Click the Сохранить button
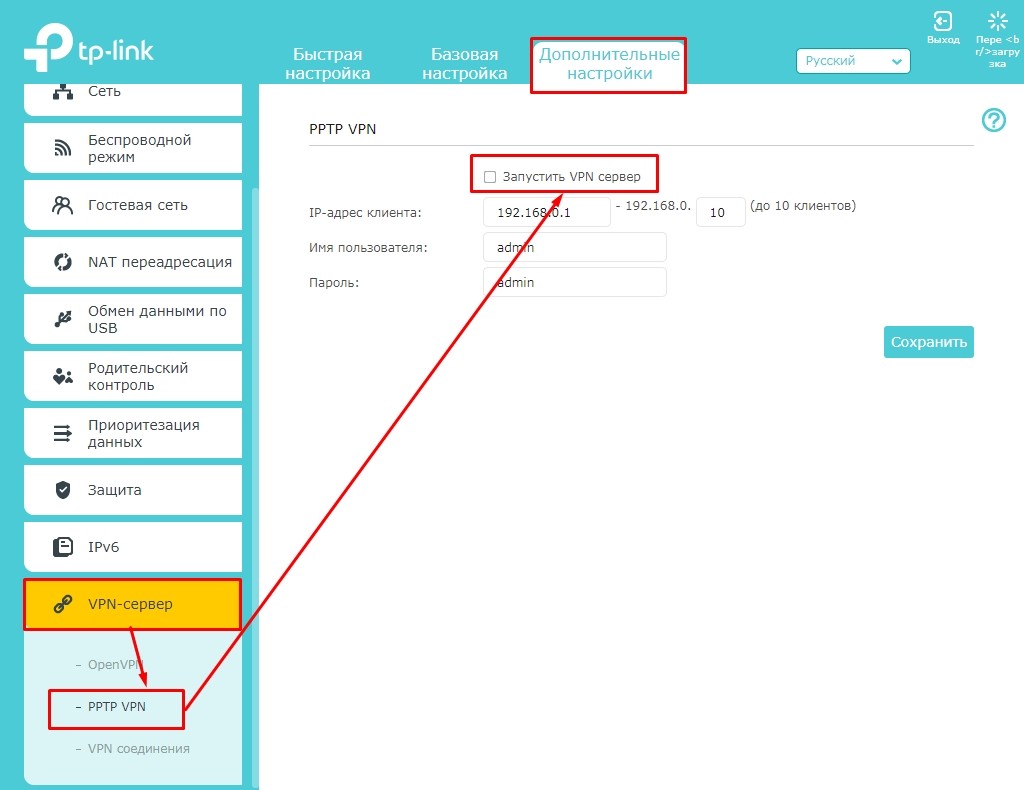This screenshot has height=790, width=1024. pyautogui.click(x=929, y=342)
